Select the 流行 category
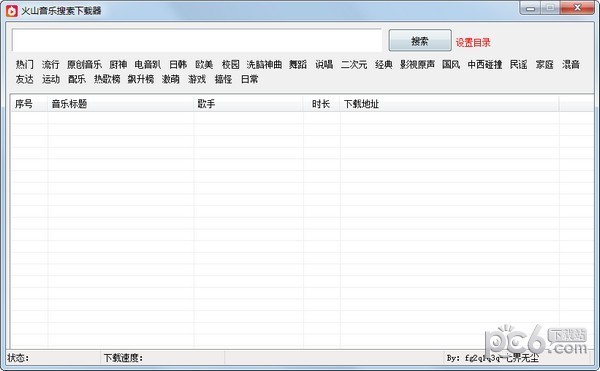 coord(51,64)
